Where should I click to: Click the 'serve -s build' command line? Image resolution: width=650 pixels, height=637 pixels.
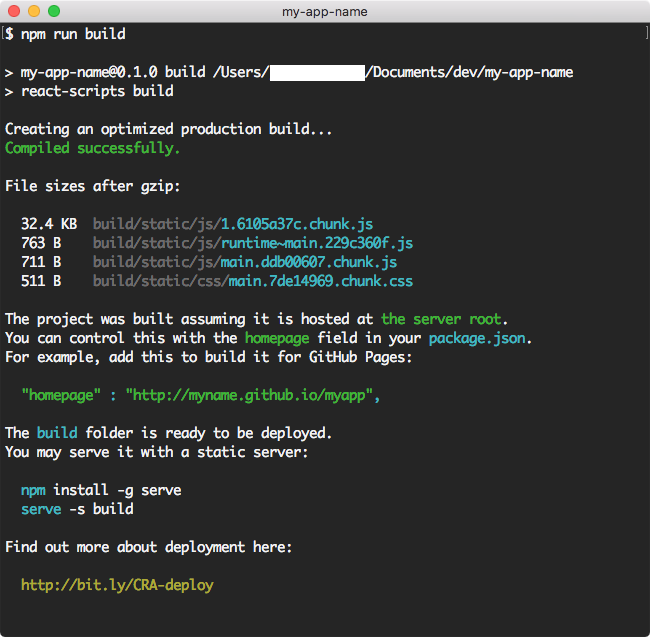(x=77, y=509)
